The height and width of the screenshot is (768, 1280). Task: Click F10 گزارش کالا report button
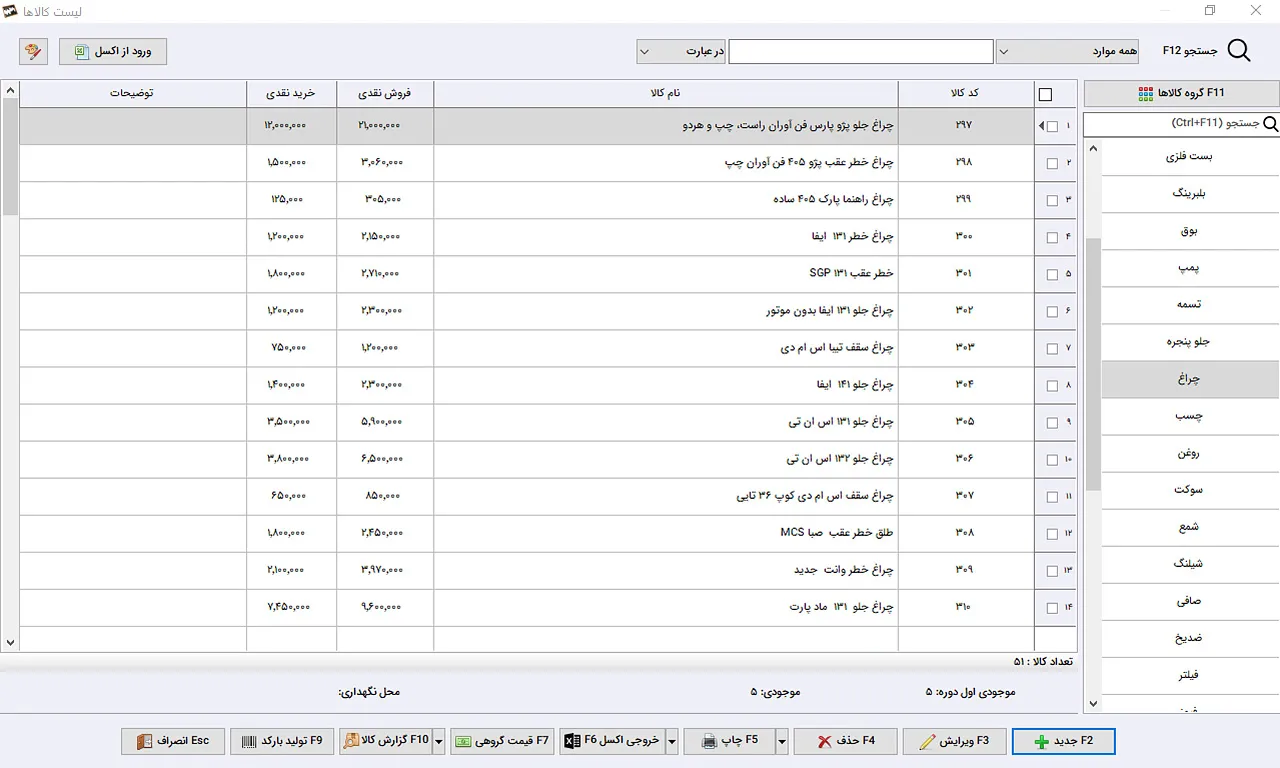pyautogui.click(x=386, y=741)
